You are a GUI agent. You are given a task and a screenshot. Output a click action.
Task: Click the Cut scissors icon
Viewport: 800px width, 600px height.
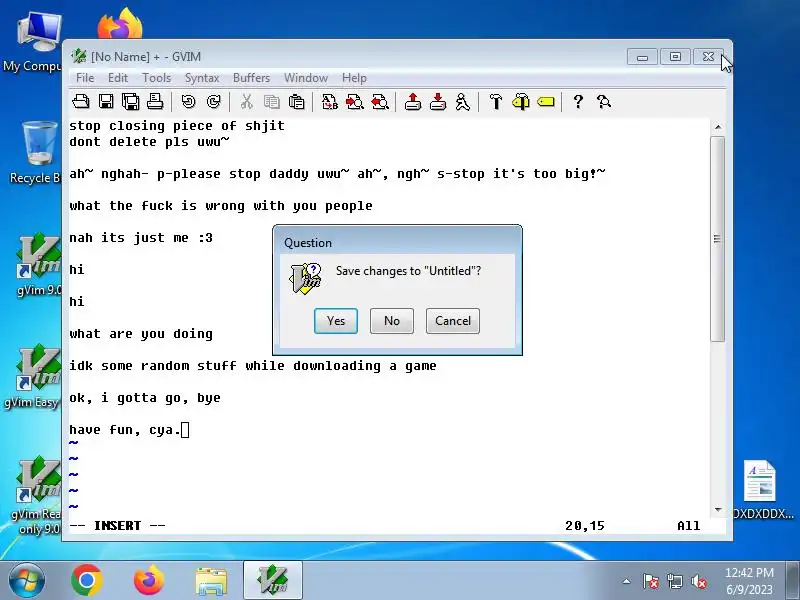pyautogui.click(x=247, y=102)
